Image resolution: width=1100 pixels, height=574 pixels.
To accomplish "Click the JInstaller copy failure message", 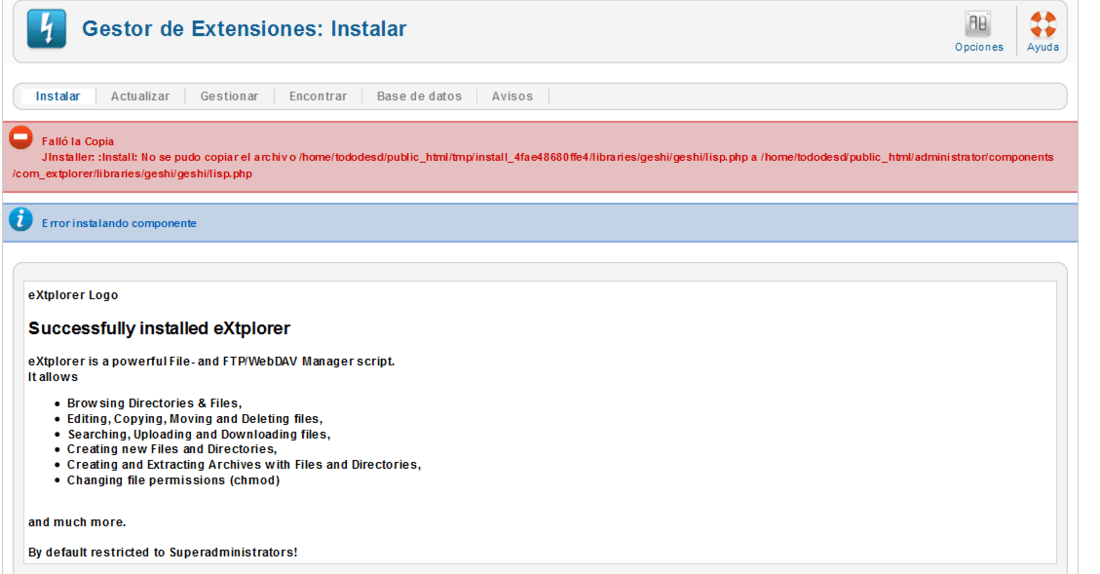I will (533, 166).
